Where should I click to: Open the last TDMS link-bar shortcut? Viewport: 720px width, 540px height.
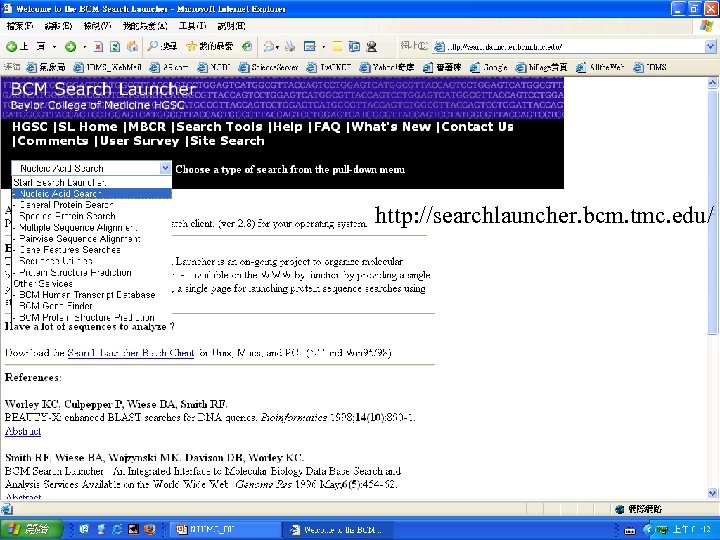coord(650,68)
